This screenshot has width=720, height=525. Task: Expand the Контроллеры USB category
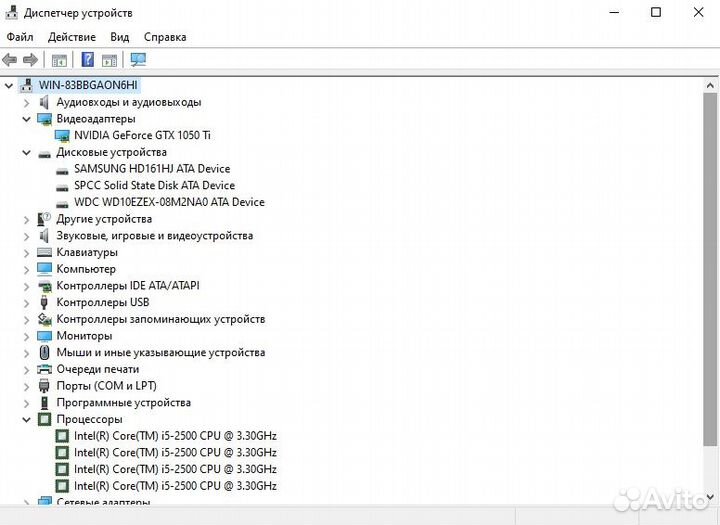pos(26,302)
